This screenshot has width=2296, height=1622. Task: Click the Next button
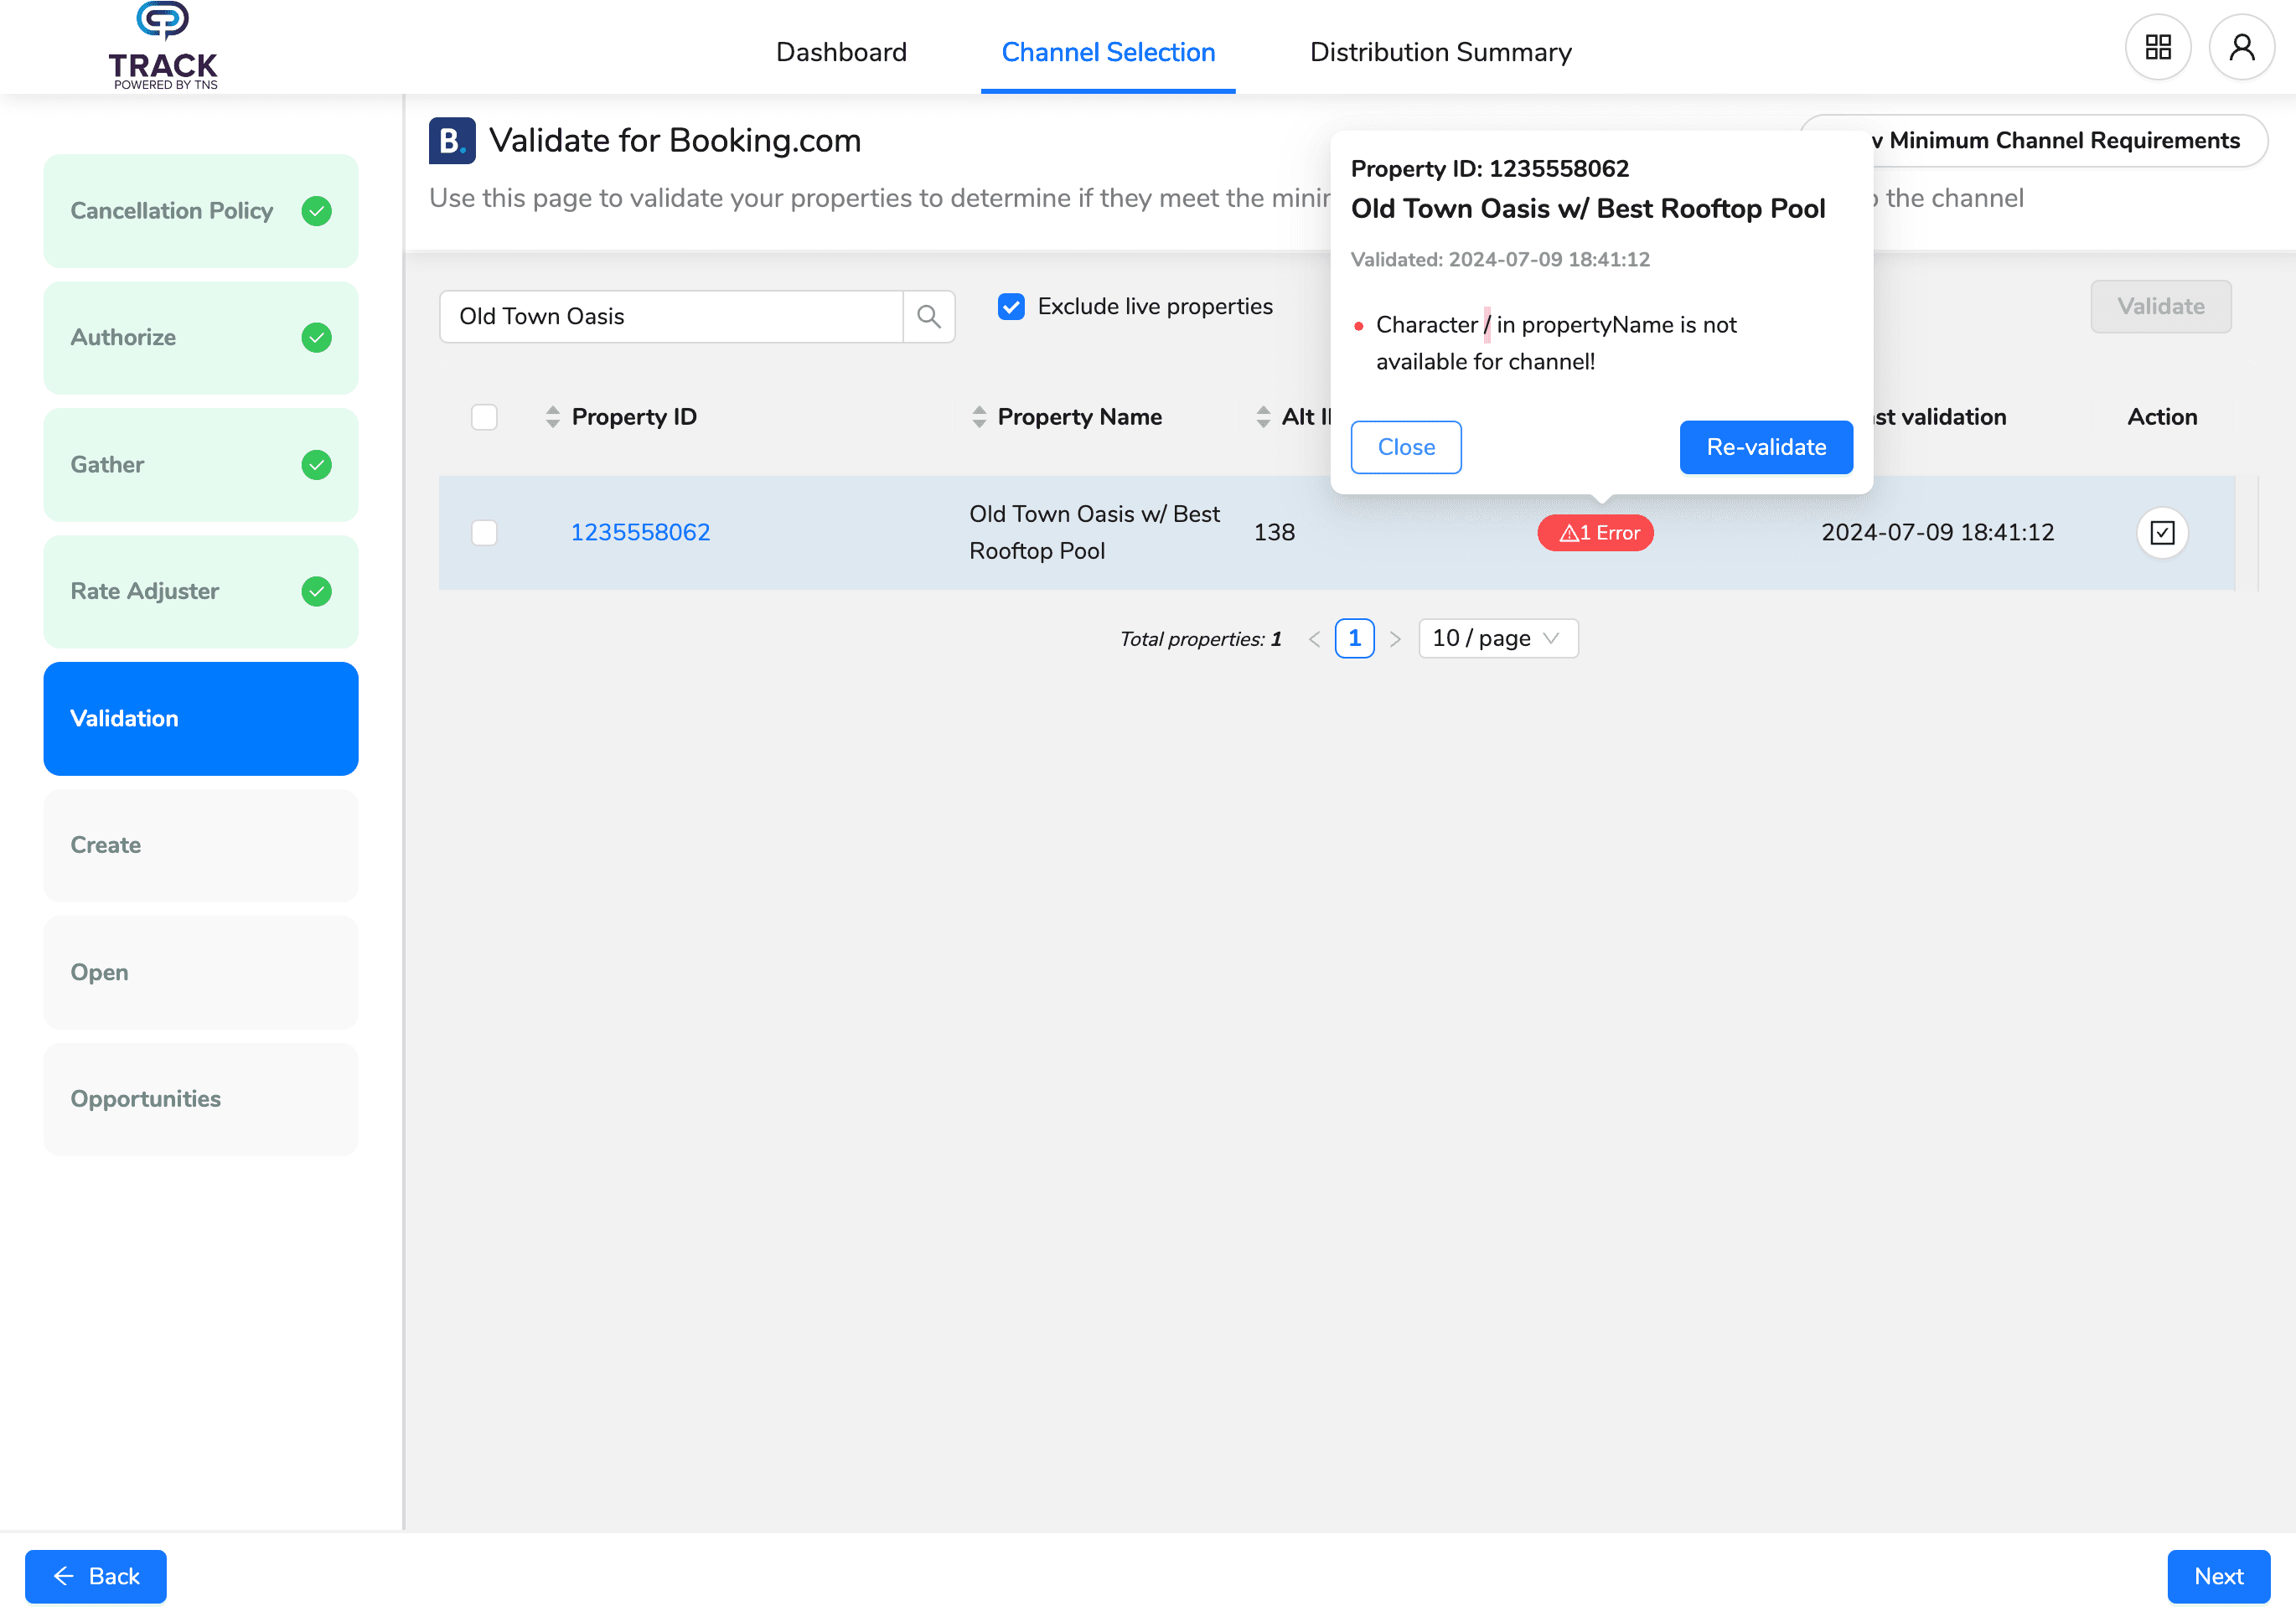pos(2218,1577)
